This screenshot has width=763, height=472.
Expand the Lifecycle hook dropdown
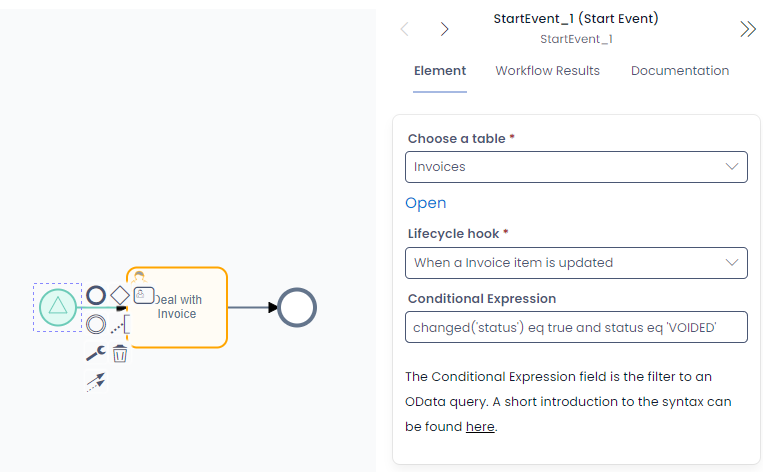coord(576,263)
